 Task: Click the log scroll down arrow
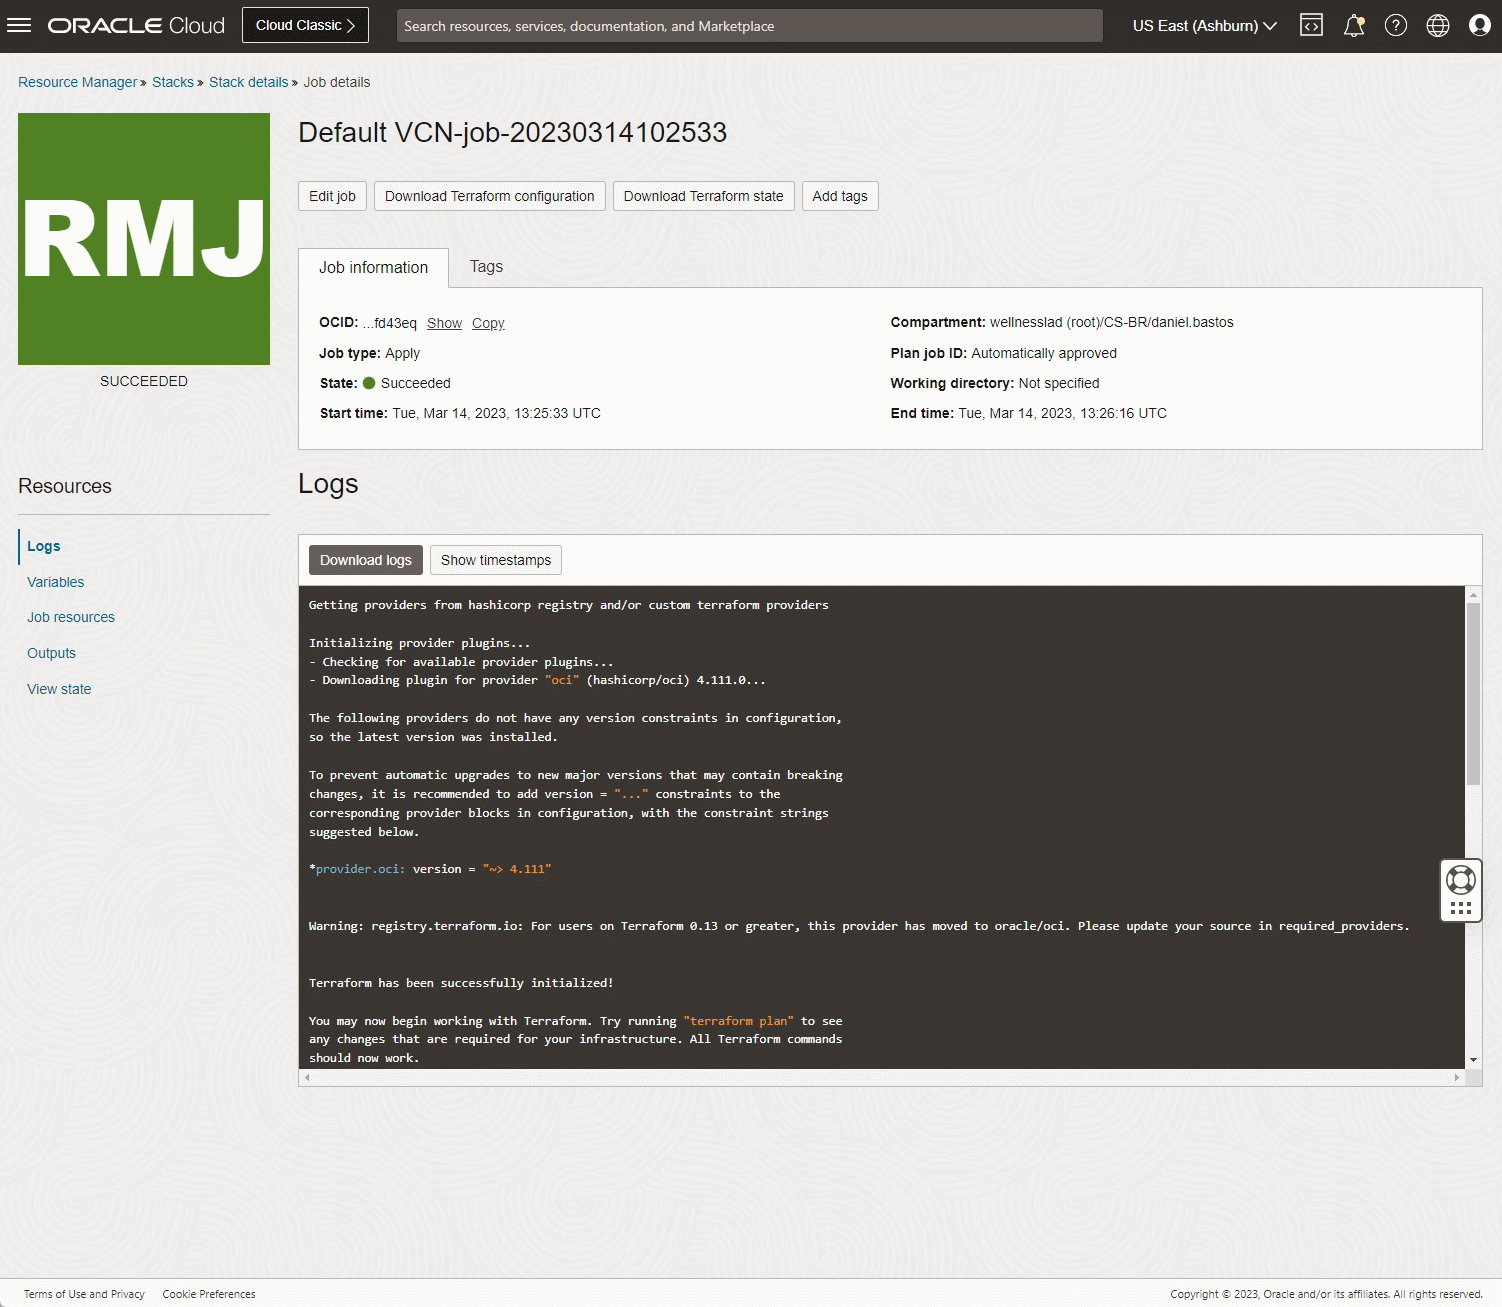click(1473, 1060)
